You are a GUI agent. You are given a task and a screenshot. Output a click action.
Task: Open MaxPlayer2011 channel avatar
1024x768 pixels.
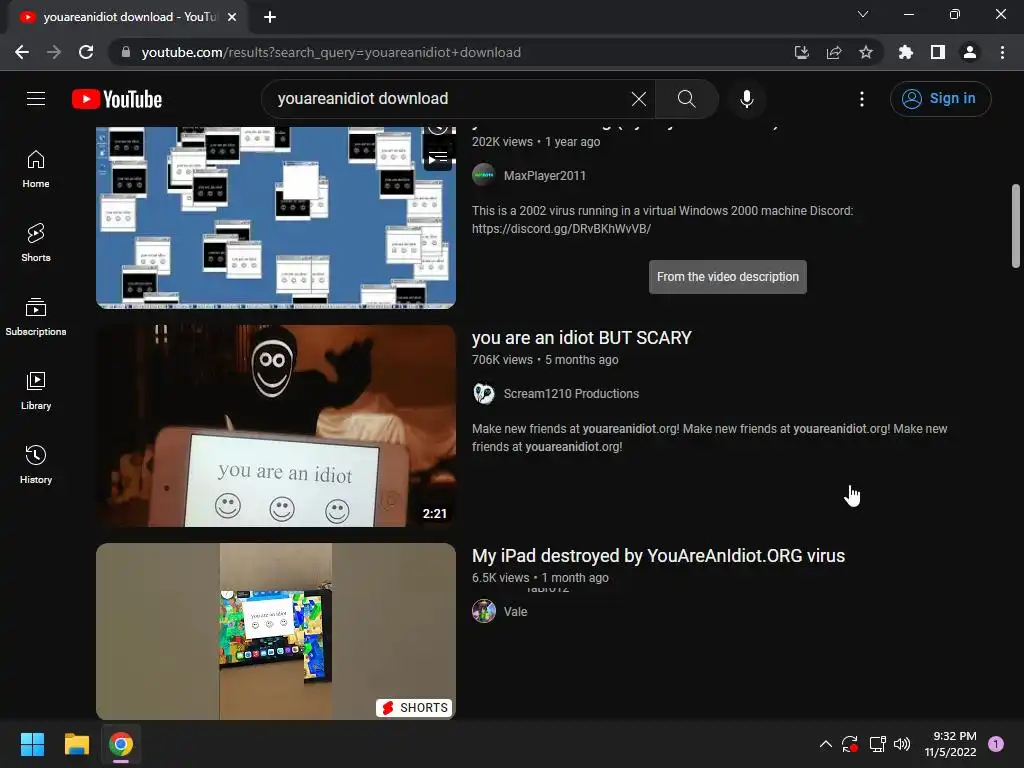pyautogui.click(x=484, y=175)
